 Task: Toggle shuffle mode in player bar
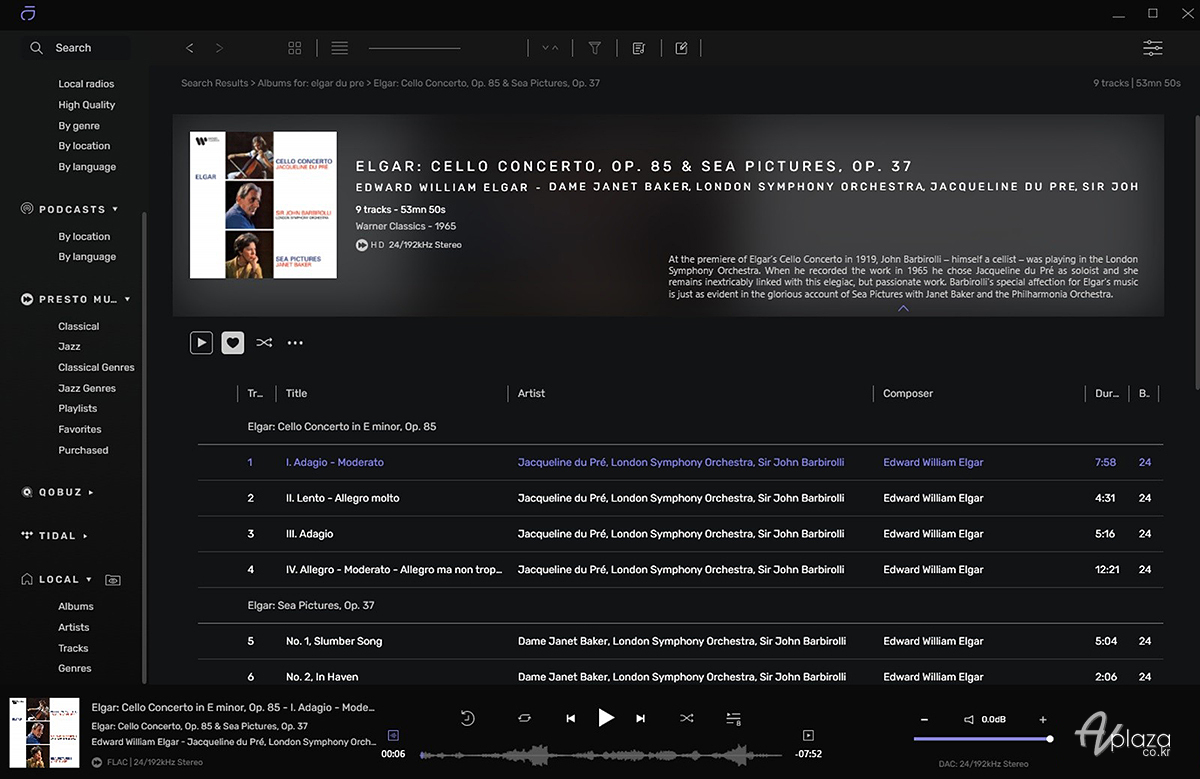pyautogui.click(x=686, y=718)
